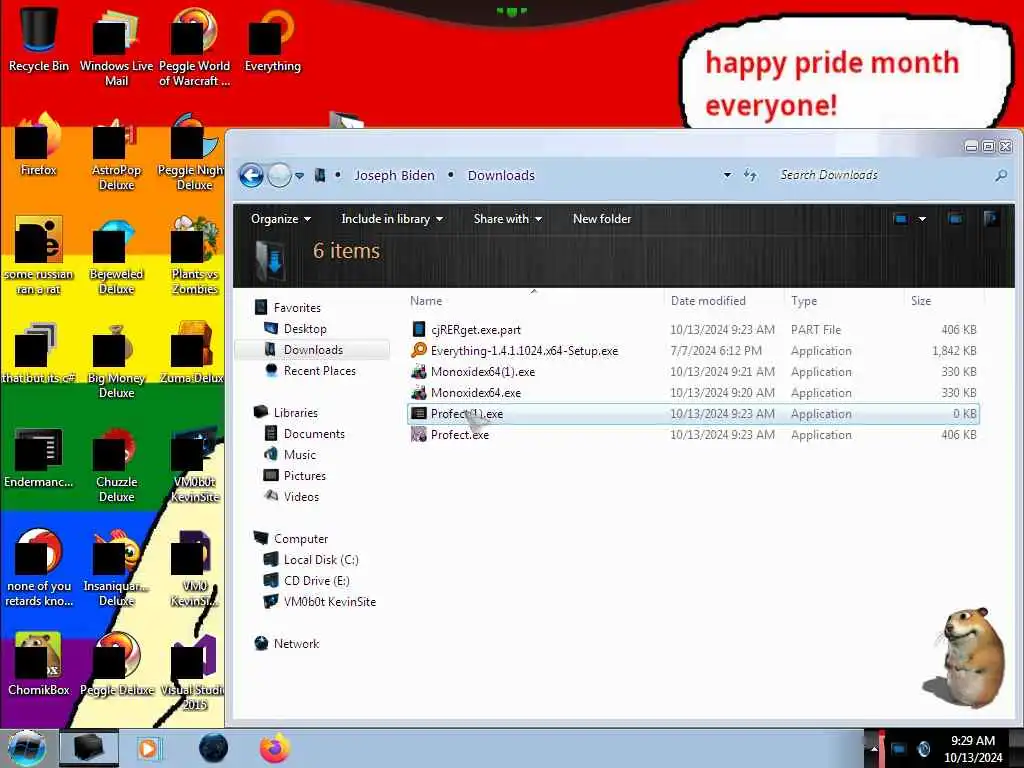Toggle the preview pane icon
1024x768 pixels.
pyautogui.click(x=955, y=219)
